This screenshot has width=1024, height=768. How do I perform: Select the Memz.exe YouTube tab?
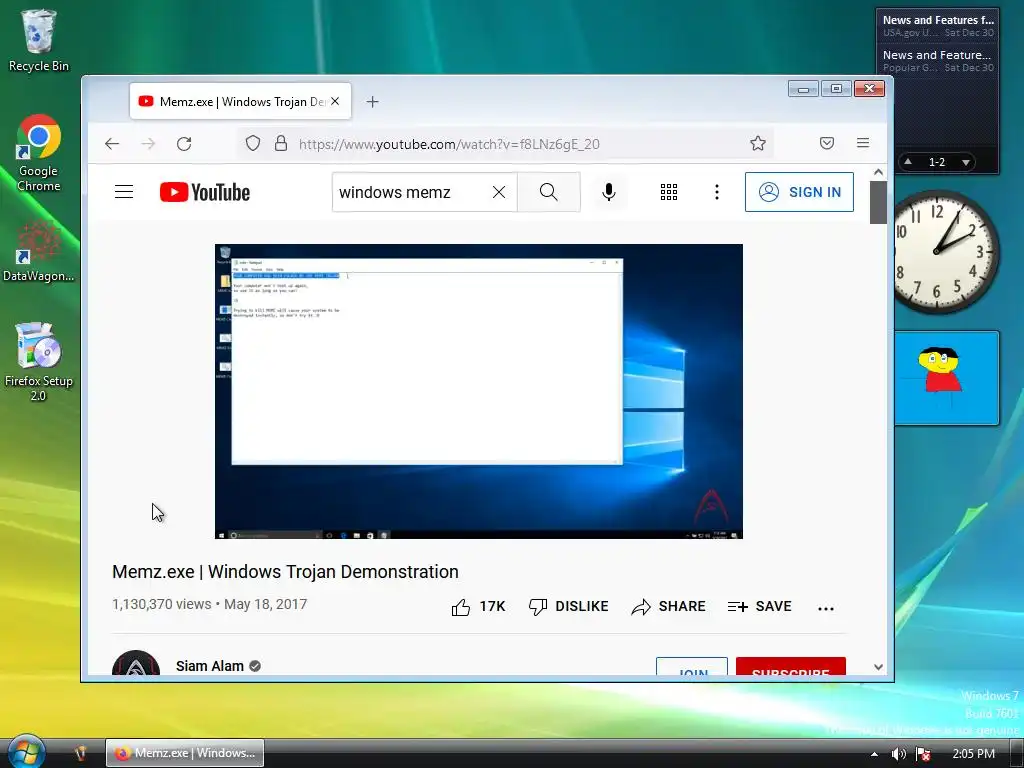[x=240, y=101]
